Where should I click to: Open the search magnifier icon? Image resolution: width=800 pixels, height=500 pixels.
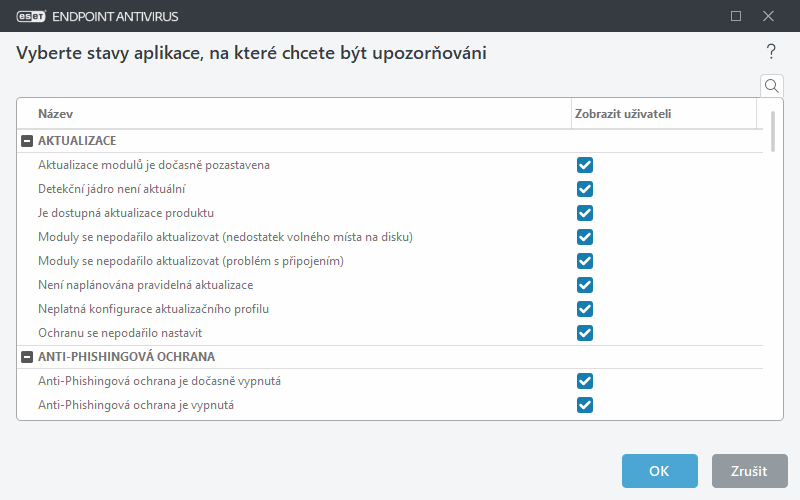771,86
